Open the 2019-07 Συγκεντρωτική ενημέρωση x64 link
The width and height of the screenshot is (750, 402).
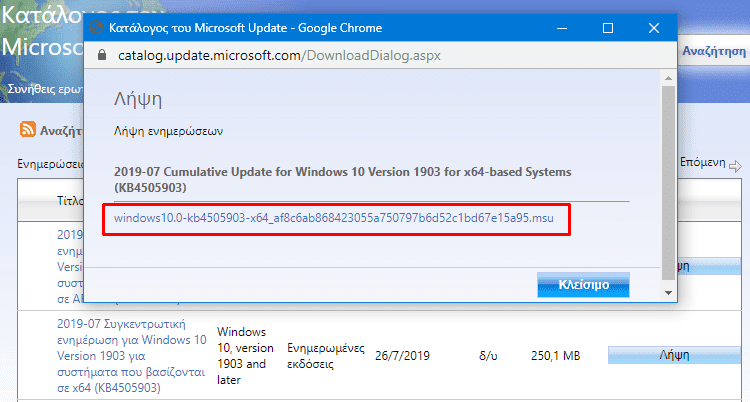(132, 356)
